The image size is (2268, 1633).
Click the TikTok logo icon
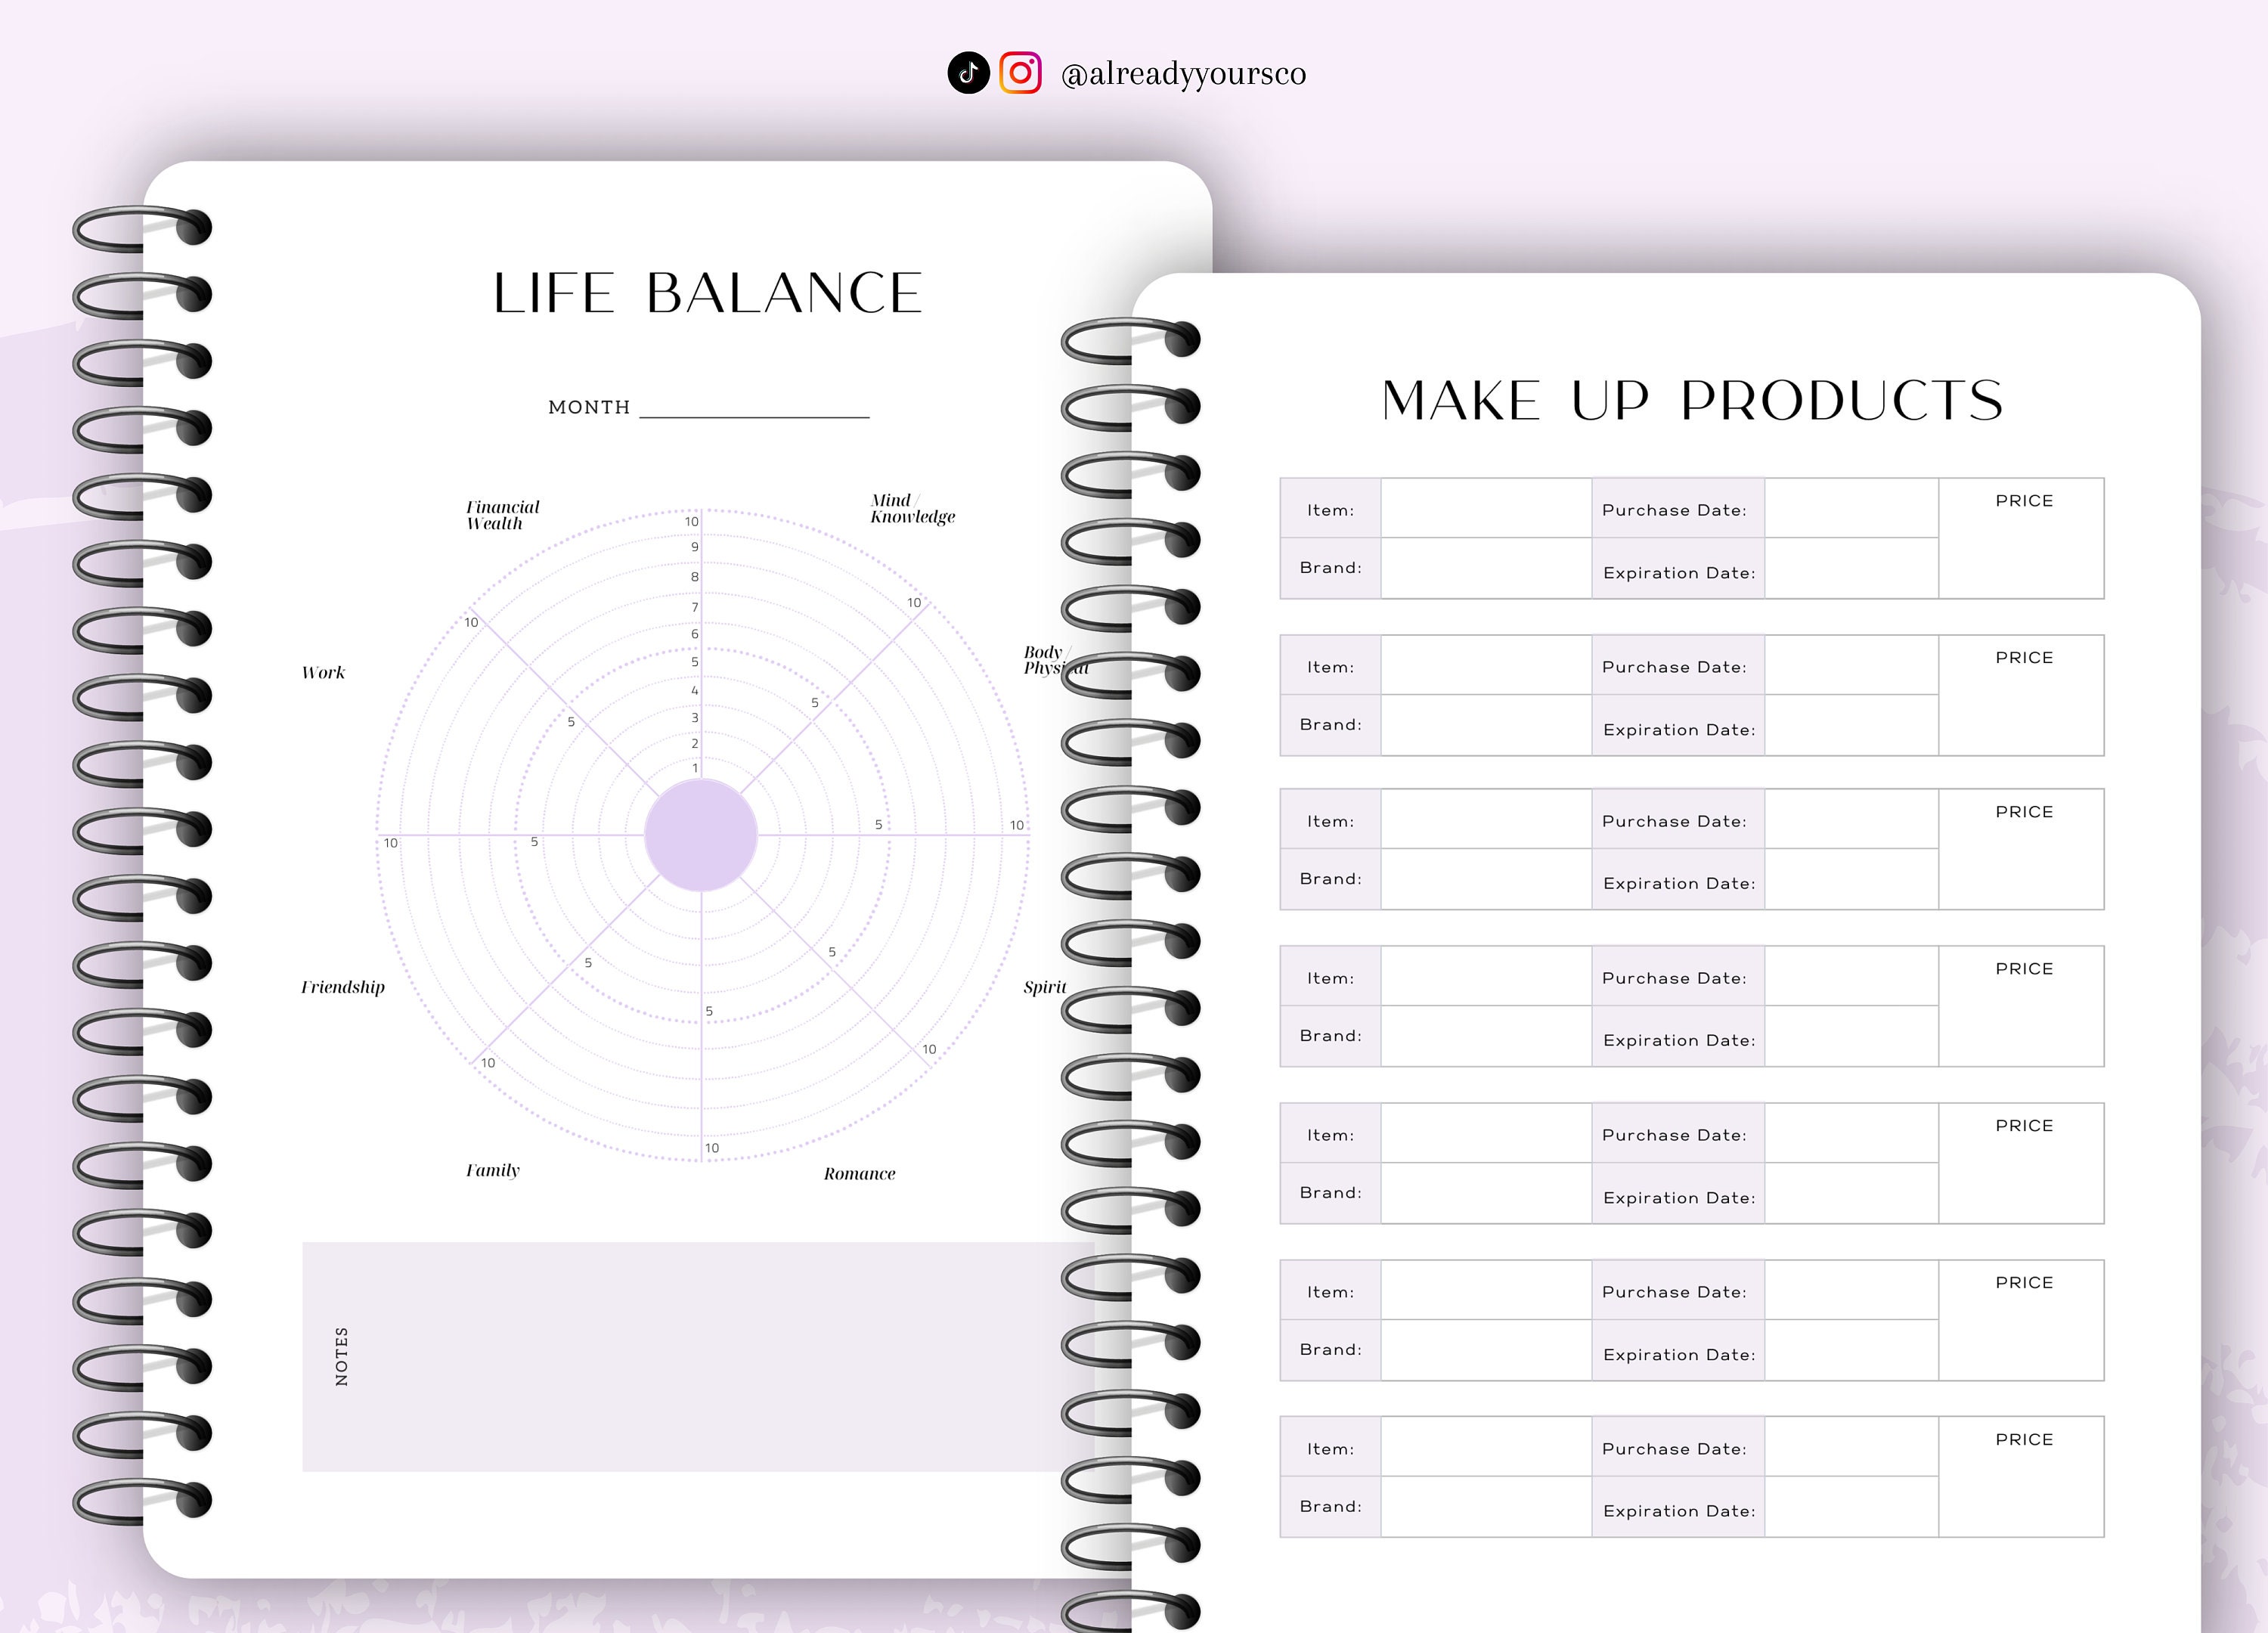(x=968, y=73)
